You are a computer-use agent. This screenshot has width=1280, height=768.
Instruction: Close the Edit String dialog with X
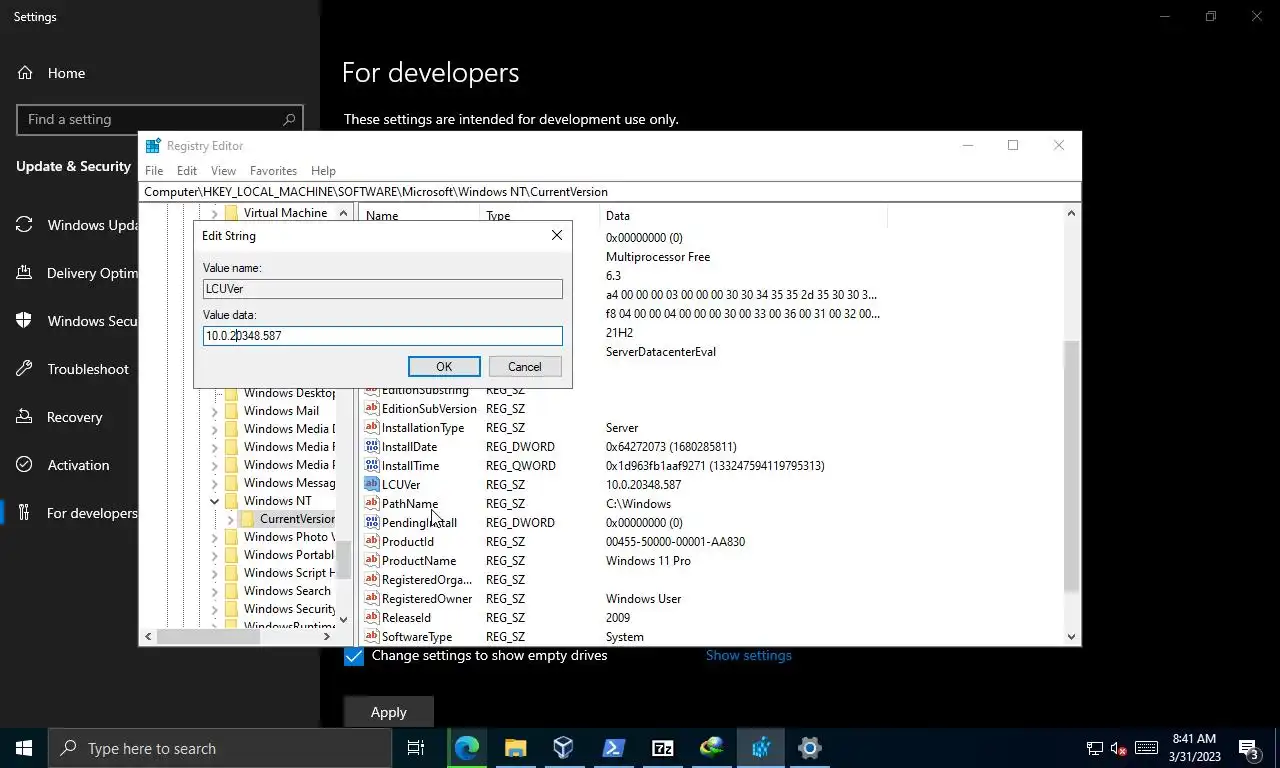pyautogui.click(x=557, y=235)
